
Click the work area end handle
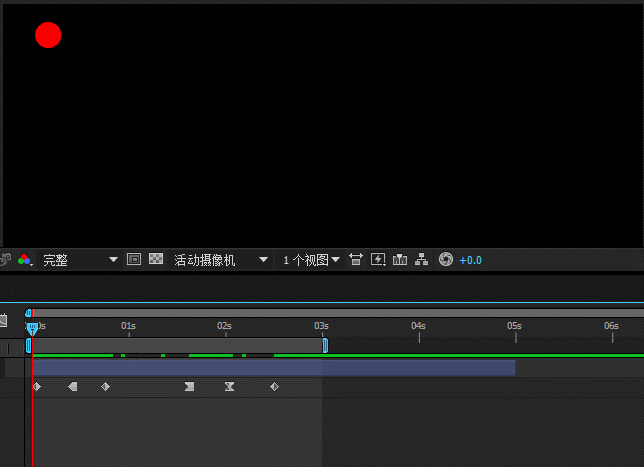(325, 345)
